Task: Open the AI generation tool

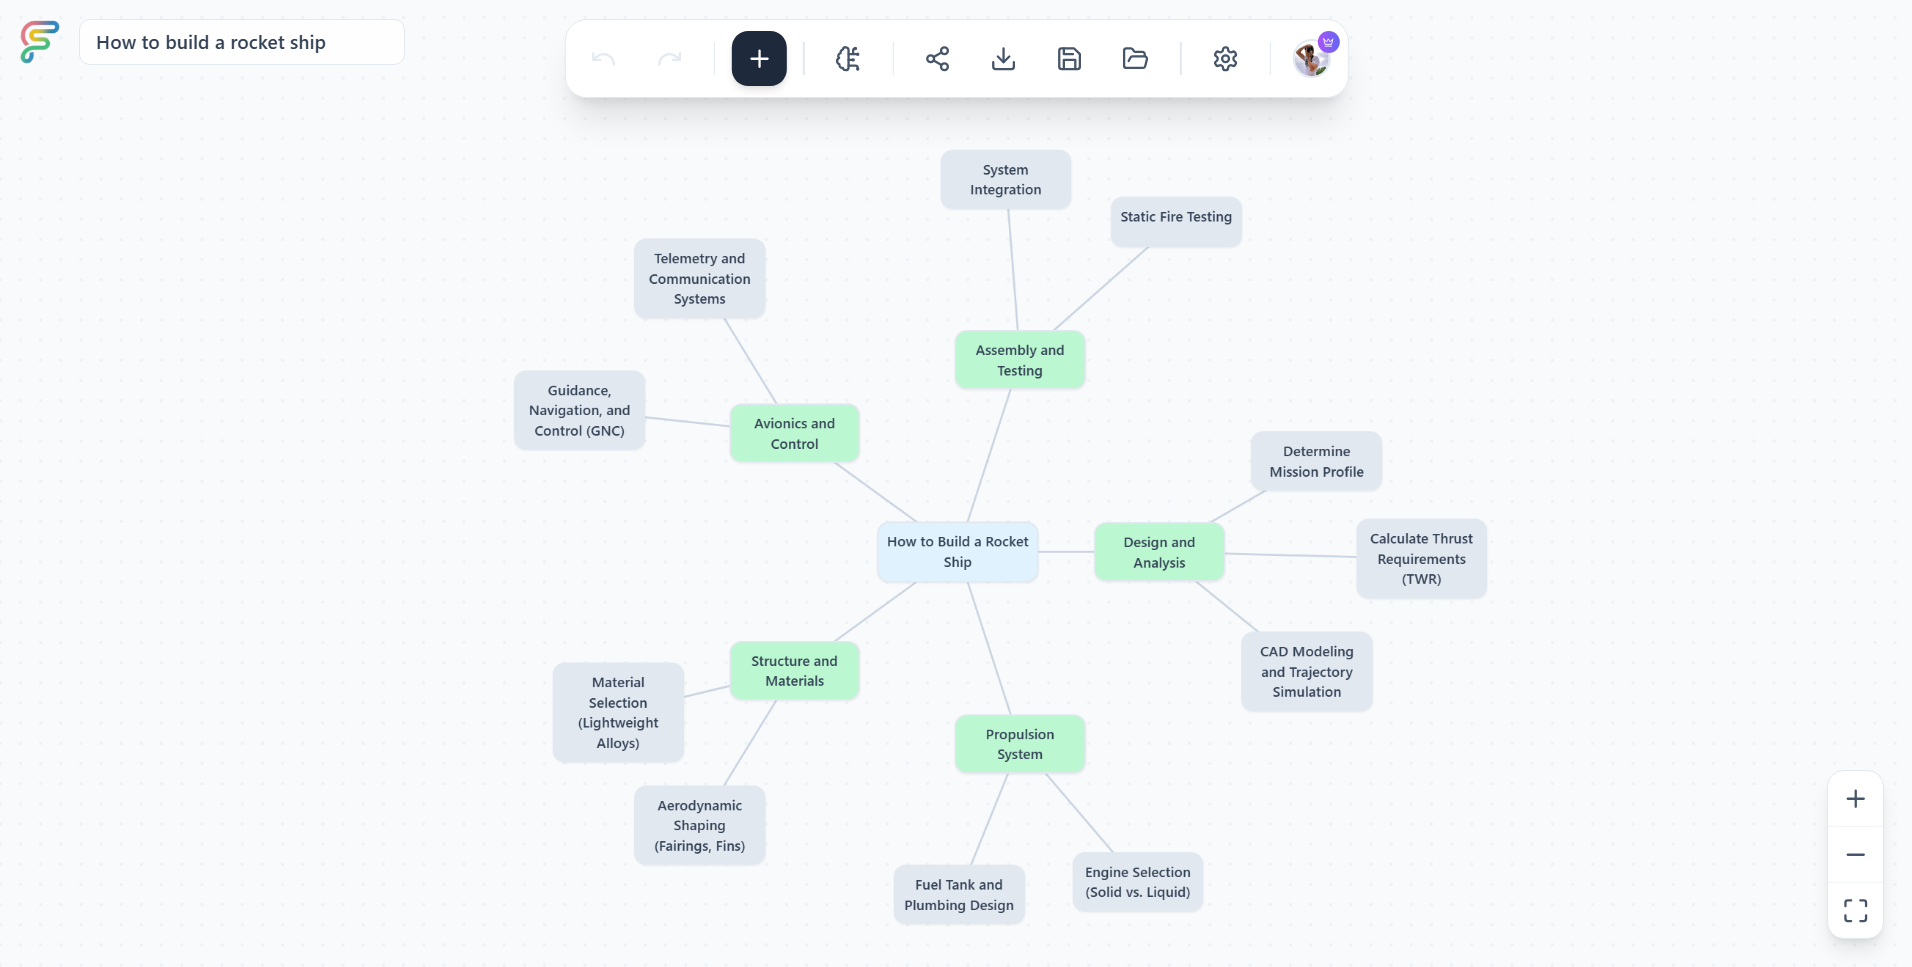Action: [x=848, y=59]
